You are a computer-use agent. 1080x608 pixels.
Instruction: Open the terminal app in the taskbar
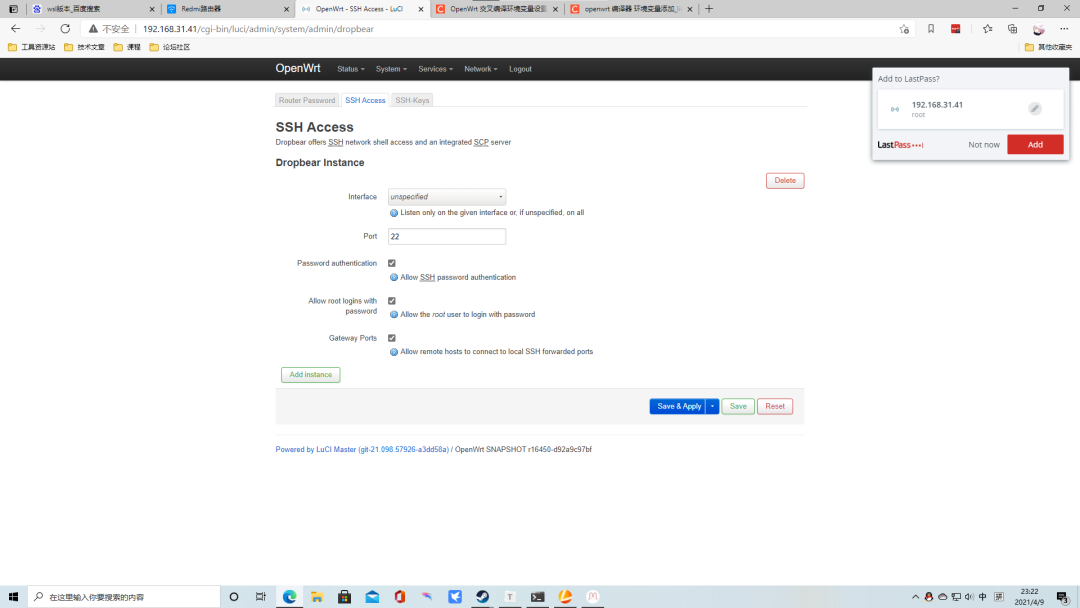[537, 596]
